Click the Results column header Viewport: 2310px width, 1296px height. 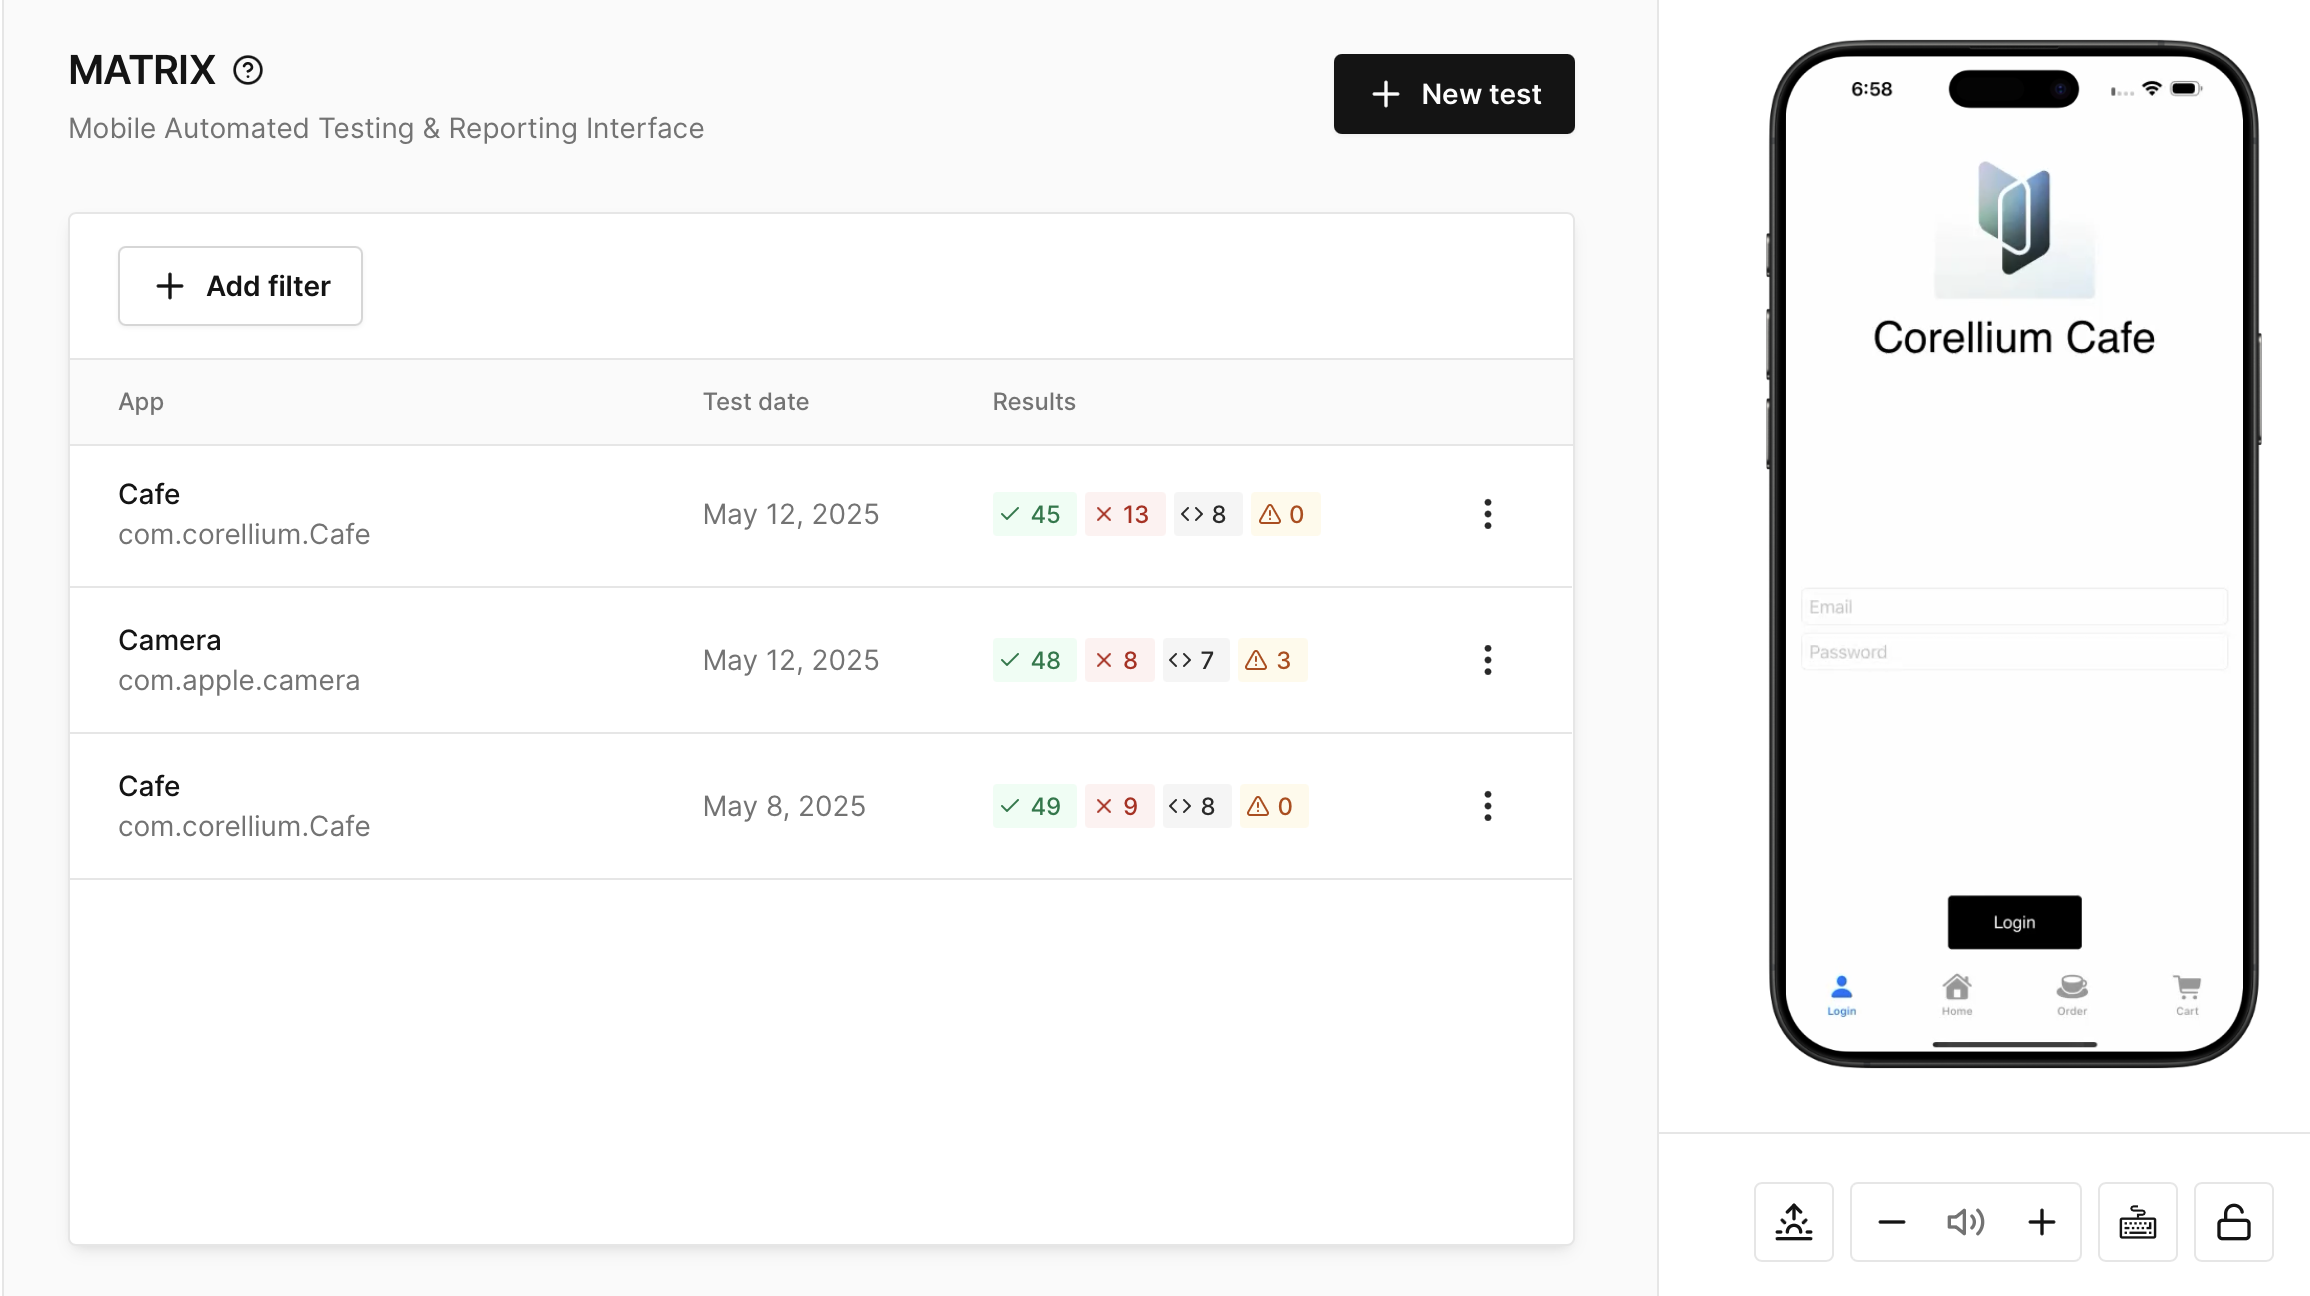coord(1034,402)
